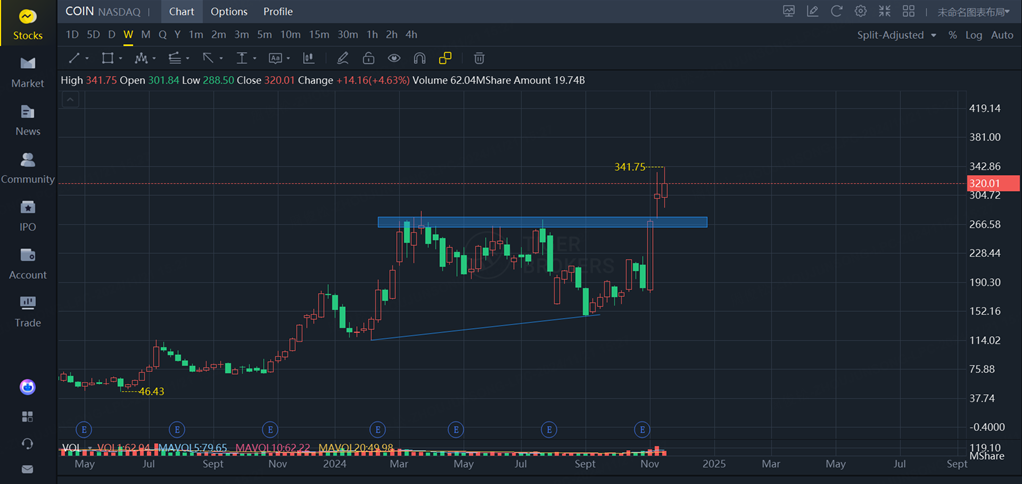Select the price range measure tool

tap(241, 59)
